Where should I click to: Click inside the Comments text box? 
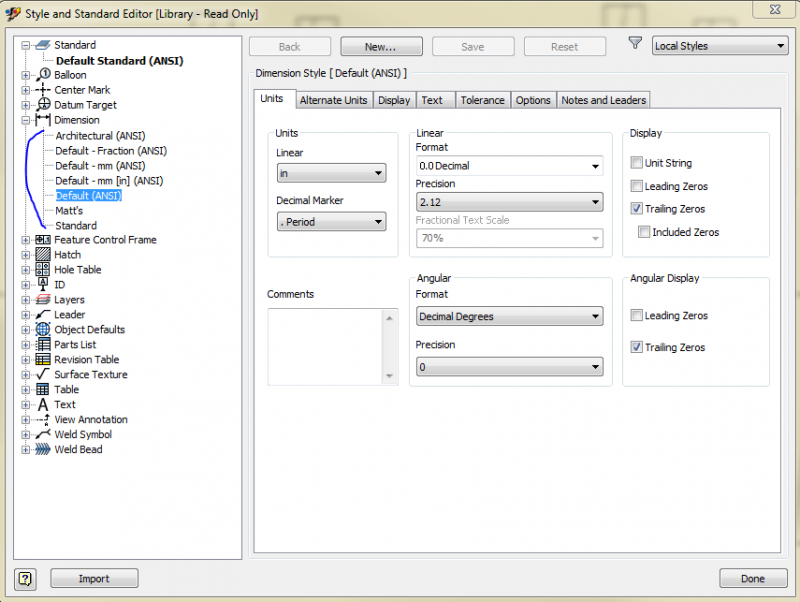coord(325,345)
